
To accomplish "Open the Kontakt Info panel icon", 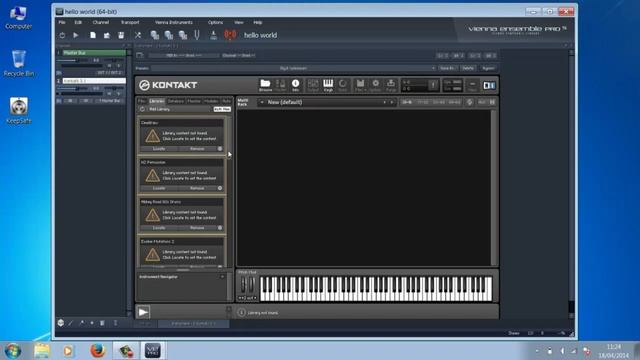I will [295, 85].
